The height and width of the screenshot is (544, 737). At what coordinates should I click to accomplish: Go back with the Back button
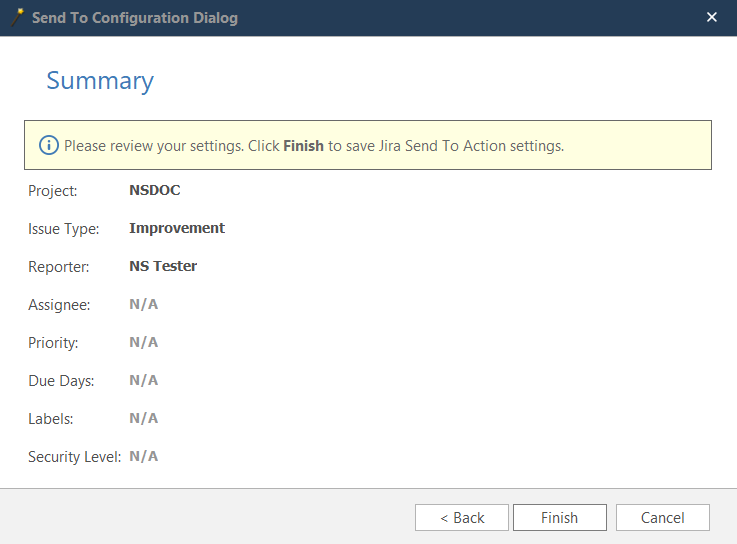462,517
